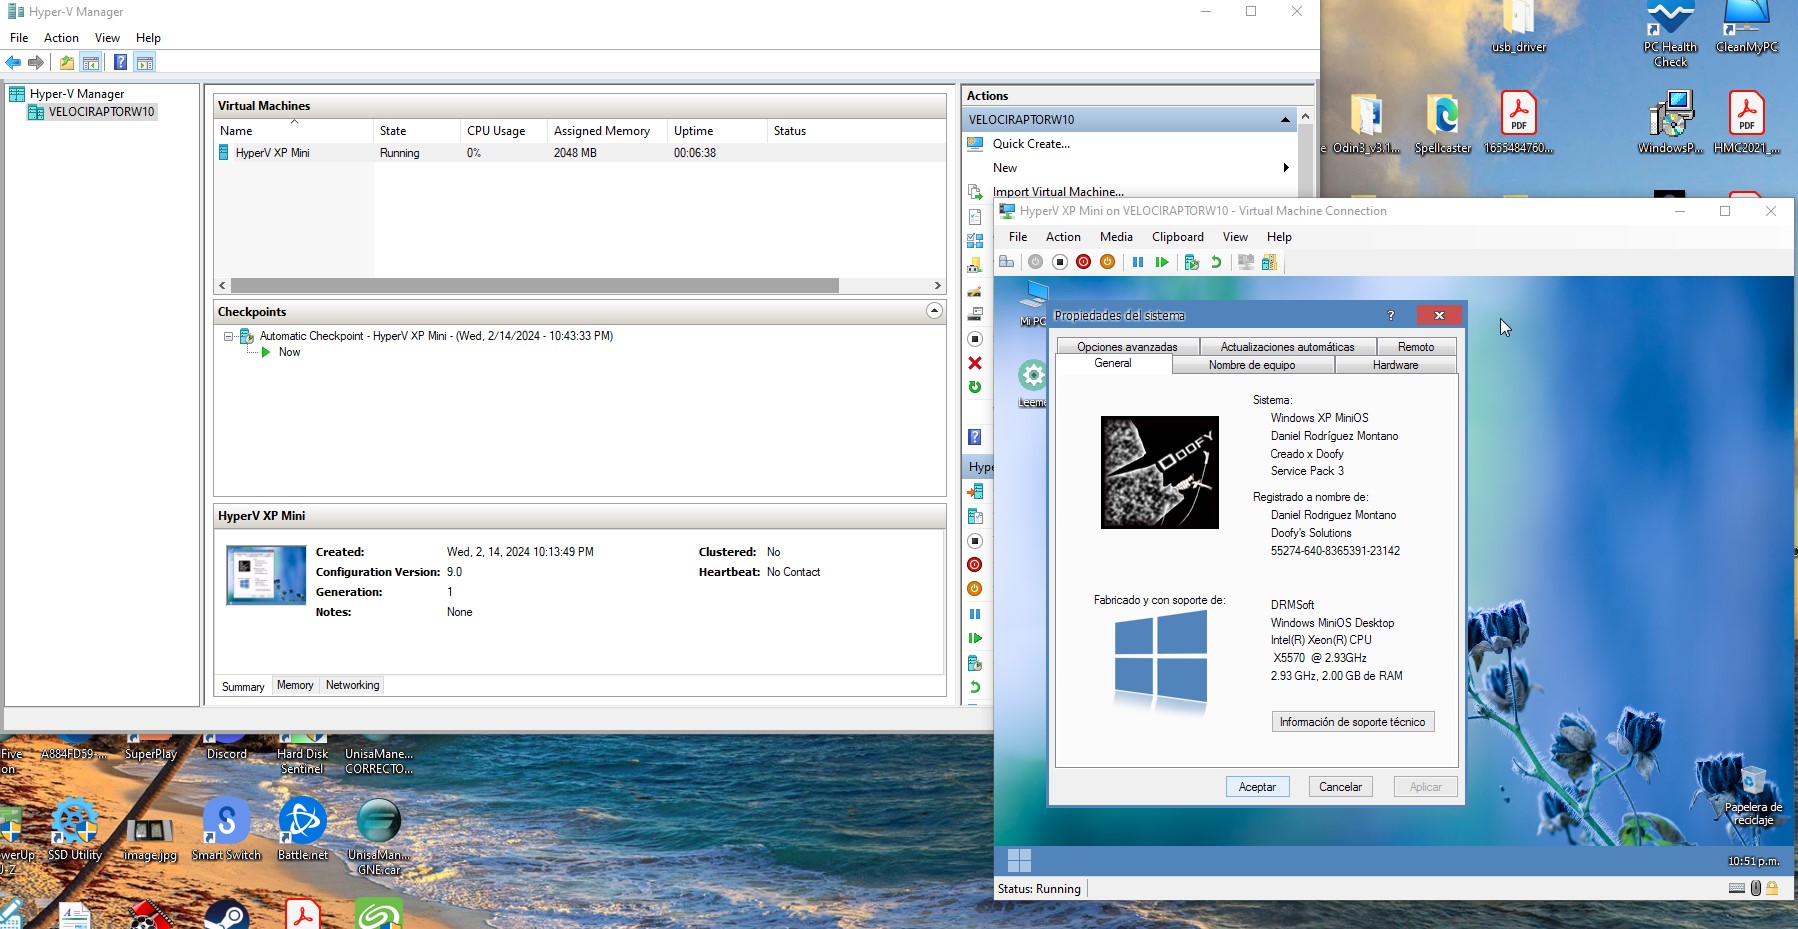The height and width of the screenshot is (929, 1798).
Task: Toggle the Action pane toolbar icon
Action: click(x=145, y=62)
